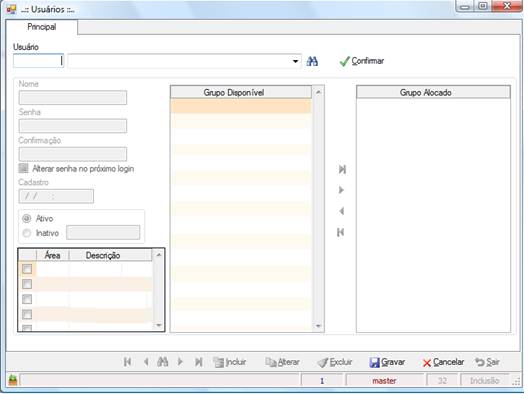Click the Alterar button
The image size is (524, 394).
click(x=282, y=362)
